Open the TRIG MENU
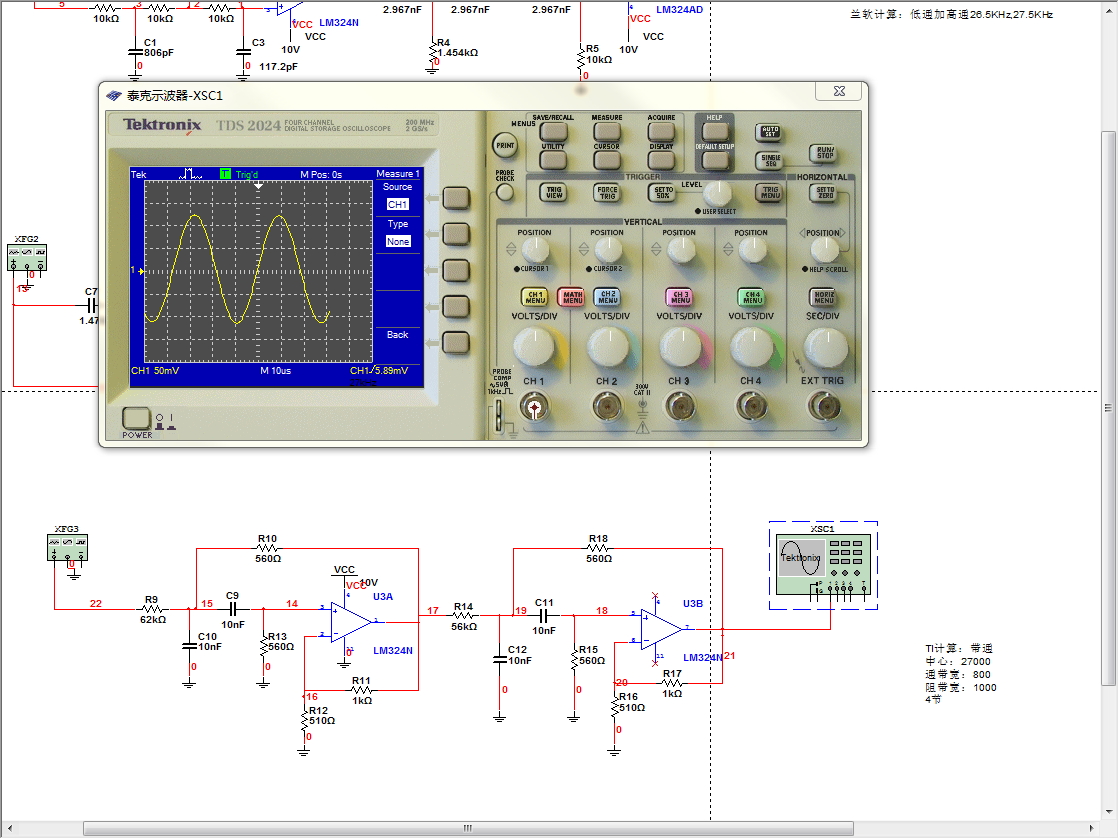 tap(769, 192)
